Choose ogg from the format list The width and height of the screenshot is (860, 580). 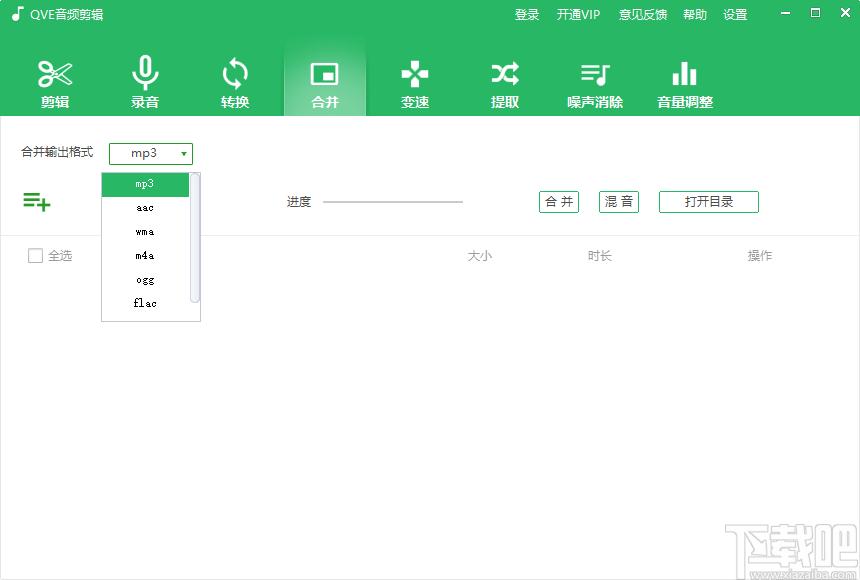pyautogui.click(x=145, y=280)
